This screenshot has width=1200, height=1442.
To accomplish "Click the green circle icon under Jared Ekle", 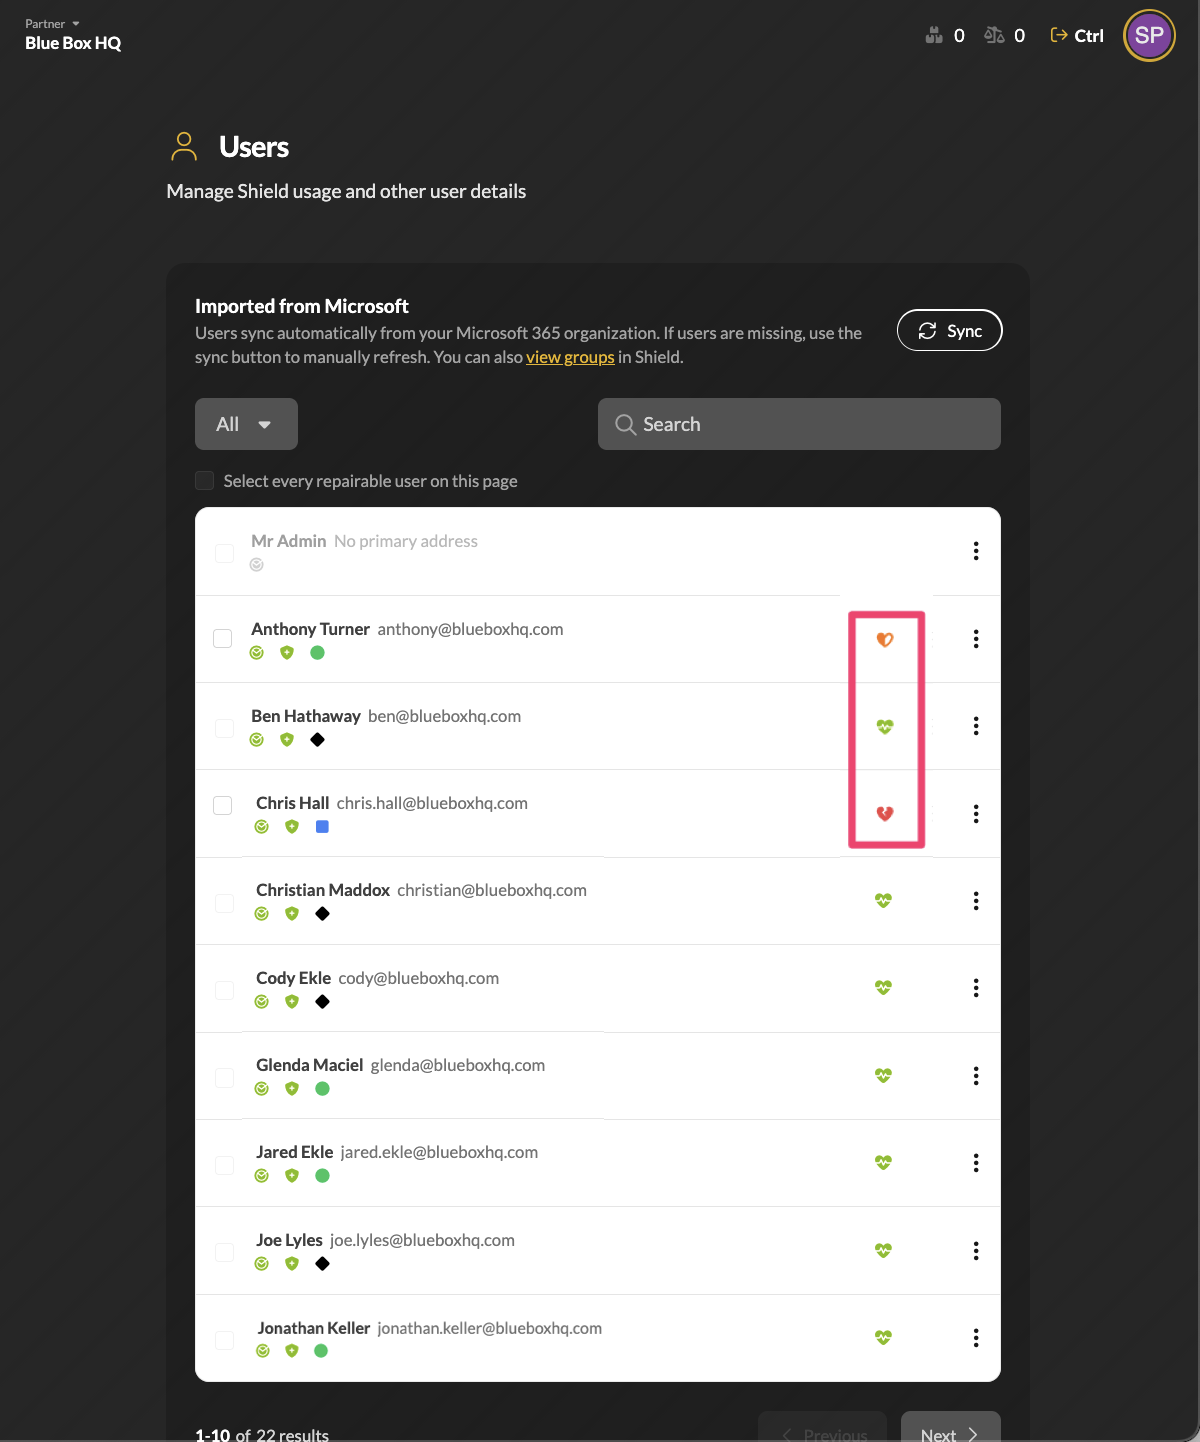I will [x=322, y=1176].
